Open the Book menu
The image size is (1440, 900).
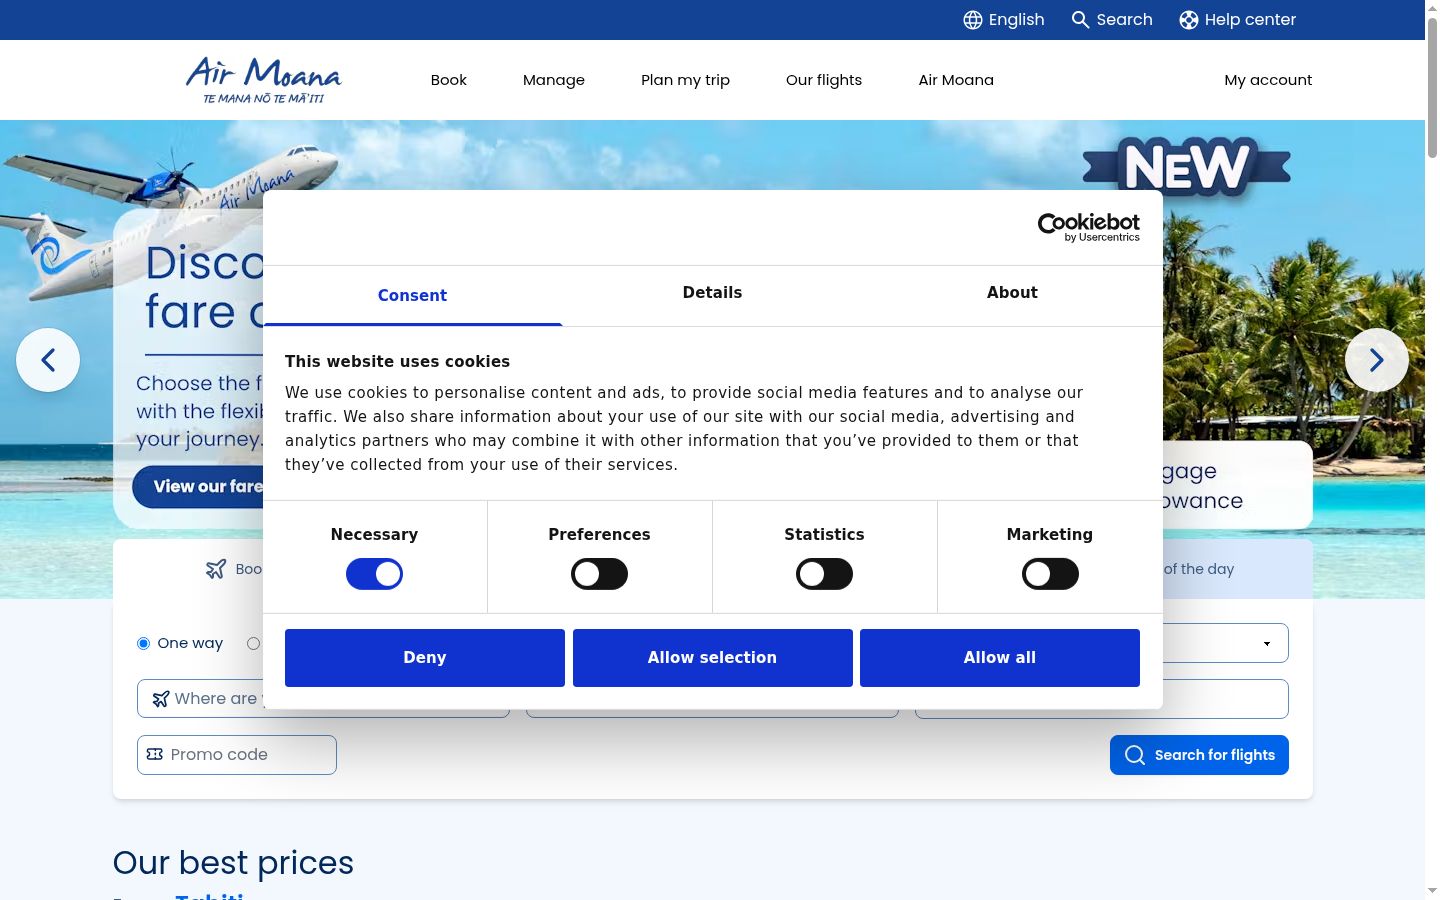(449, 80)
